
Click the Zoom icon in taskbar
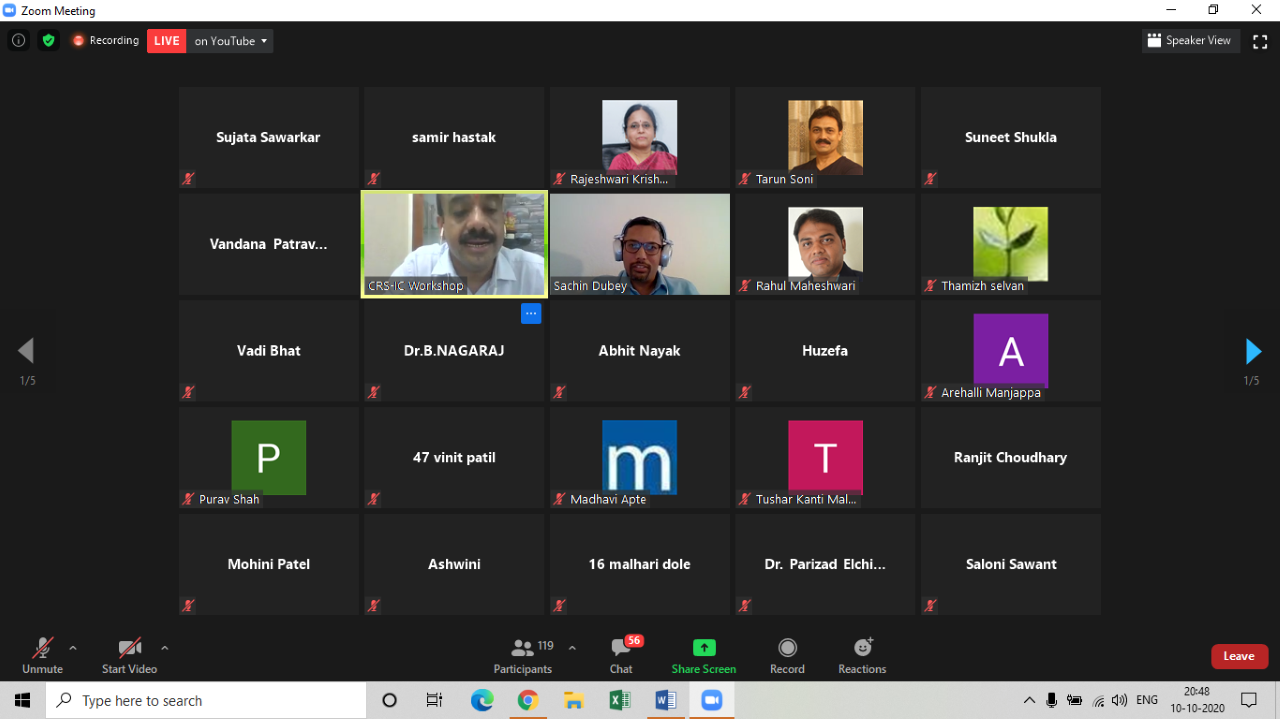[x=711, y=700]
